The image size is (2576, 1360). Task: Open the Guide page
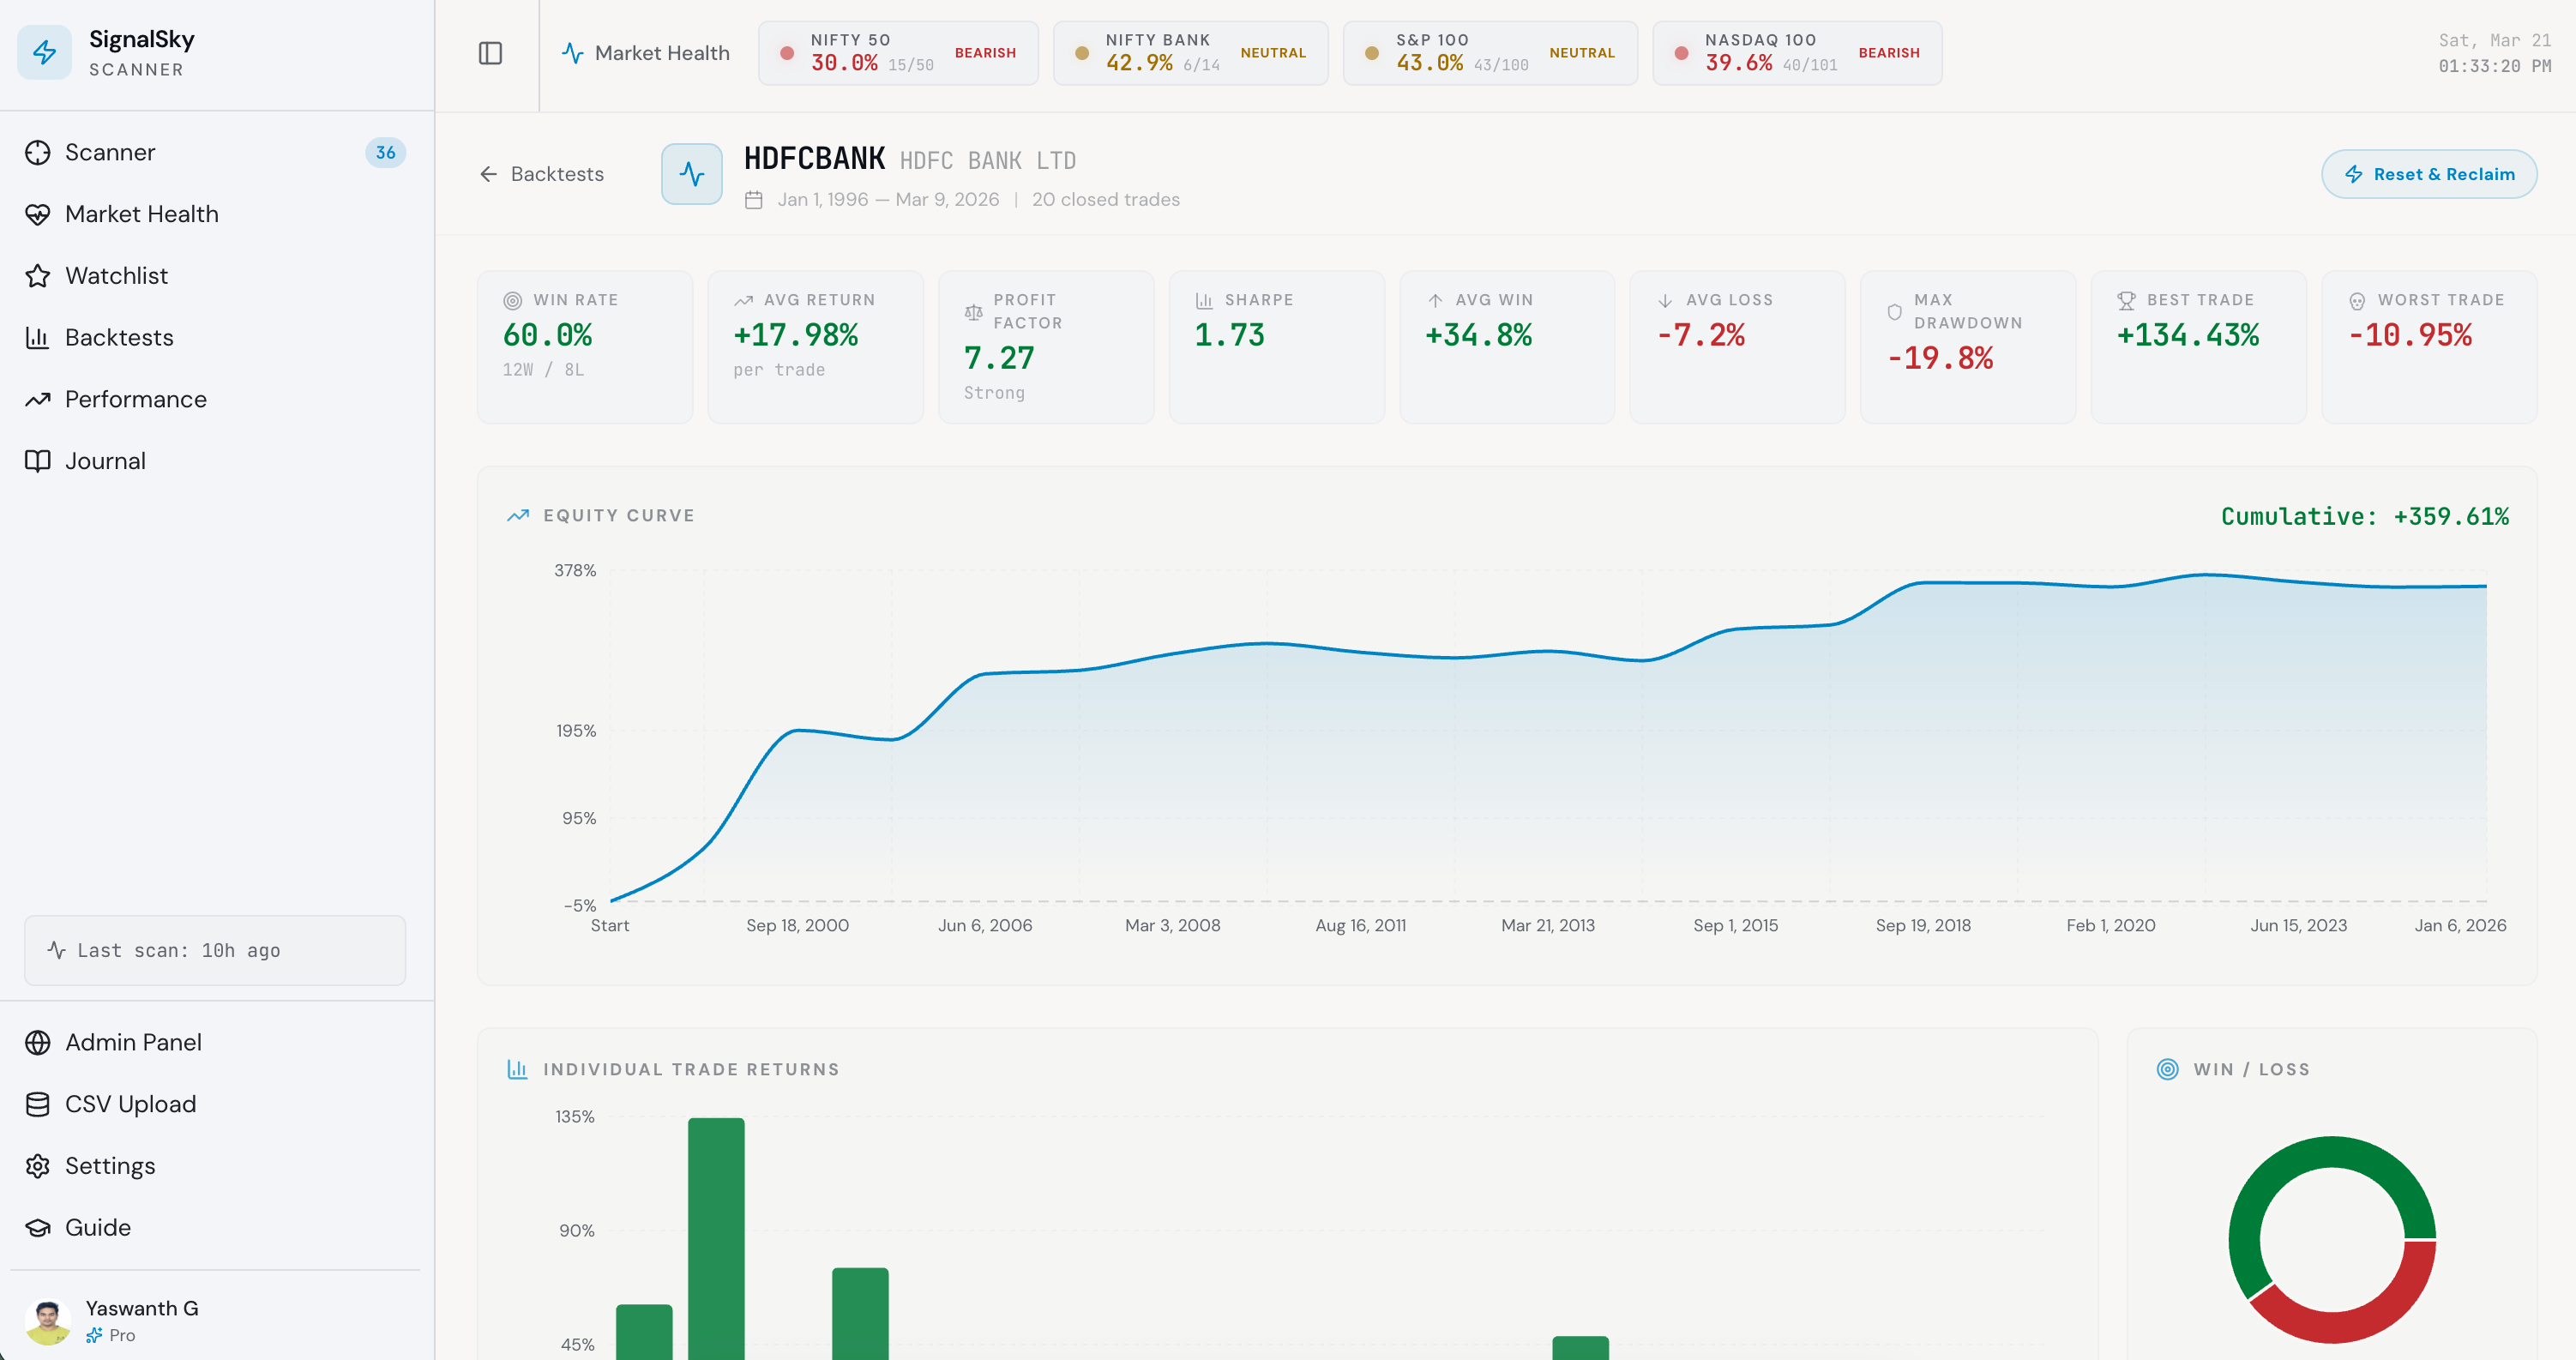click(215, 1227)
